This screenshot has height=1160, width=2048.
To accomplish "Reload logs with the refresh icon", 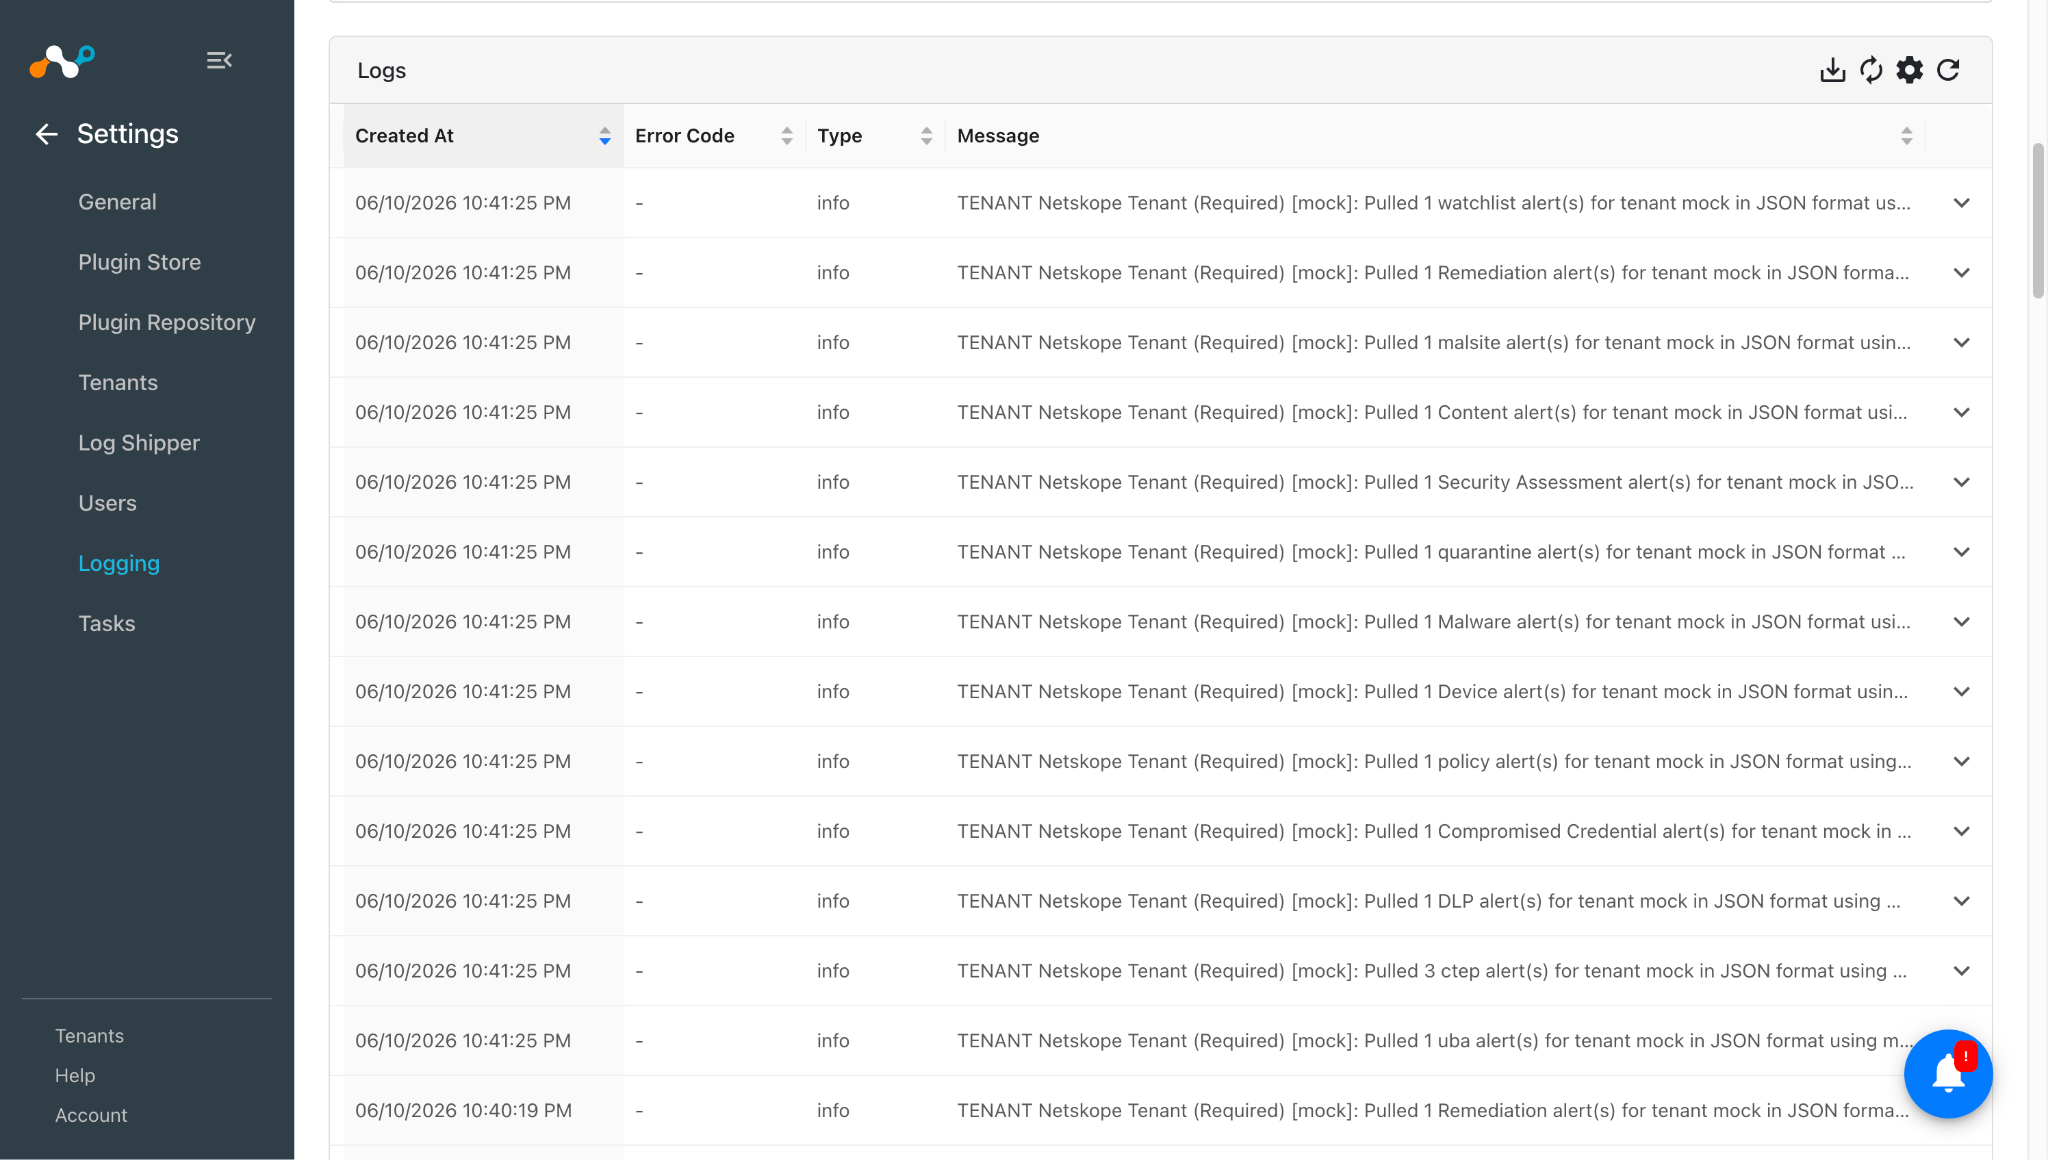I will (1948, 70).
